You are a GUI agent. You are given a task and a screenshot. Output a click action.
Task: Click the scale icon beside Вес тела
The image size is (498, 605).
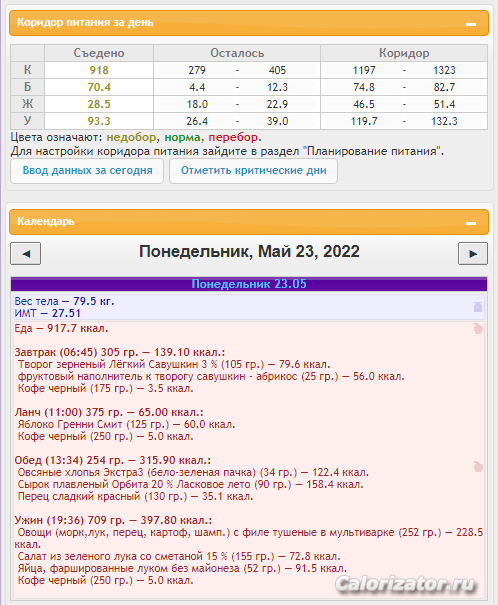(x=478, y=307)
